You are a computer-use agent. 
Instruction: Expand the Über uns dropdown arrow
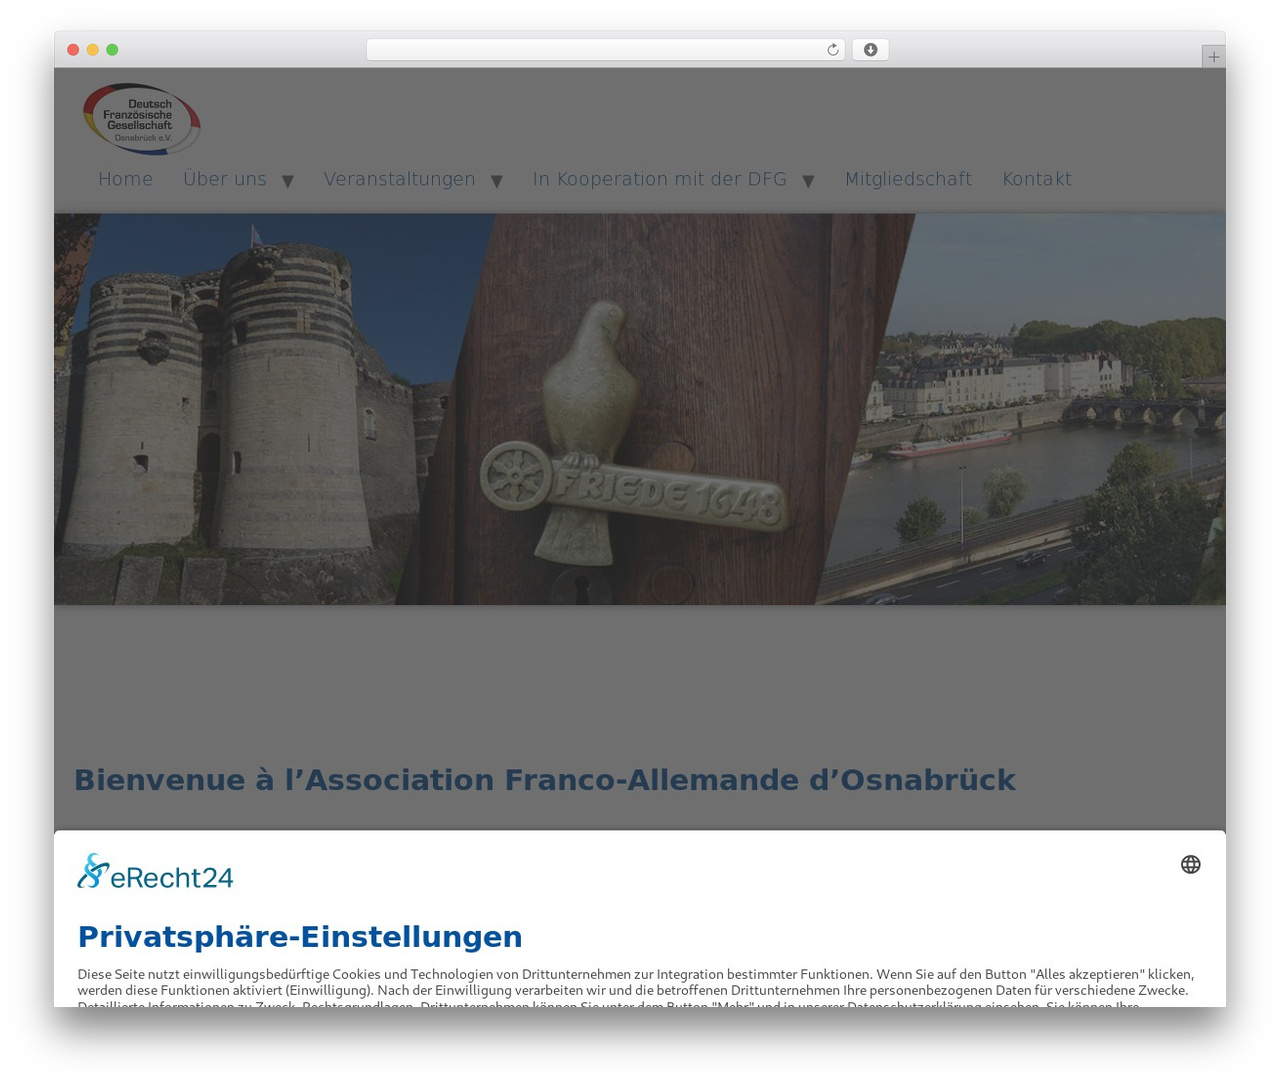tap(287, 181)
